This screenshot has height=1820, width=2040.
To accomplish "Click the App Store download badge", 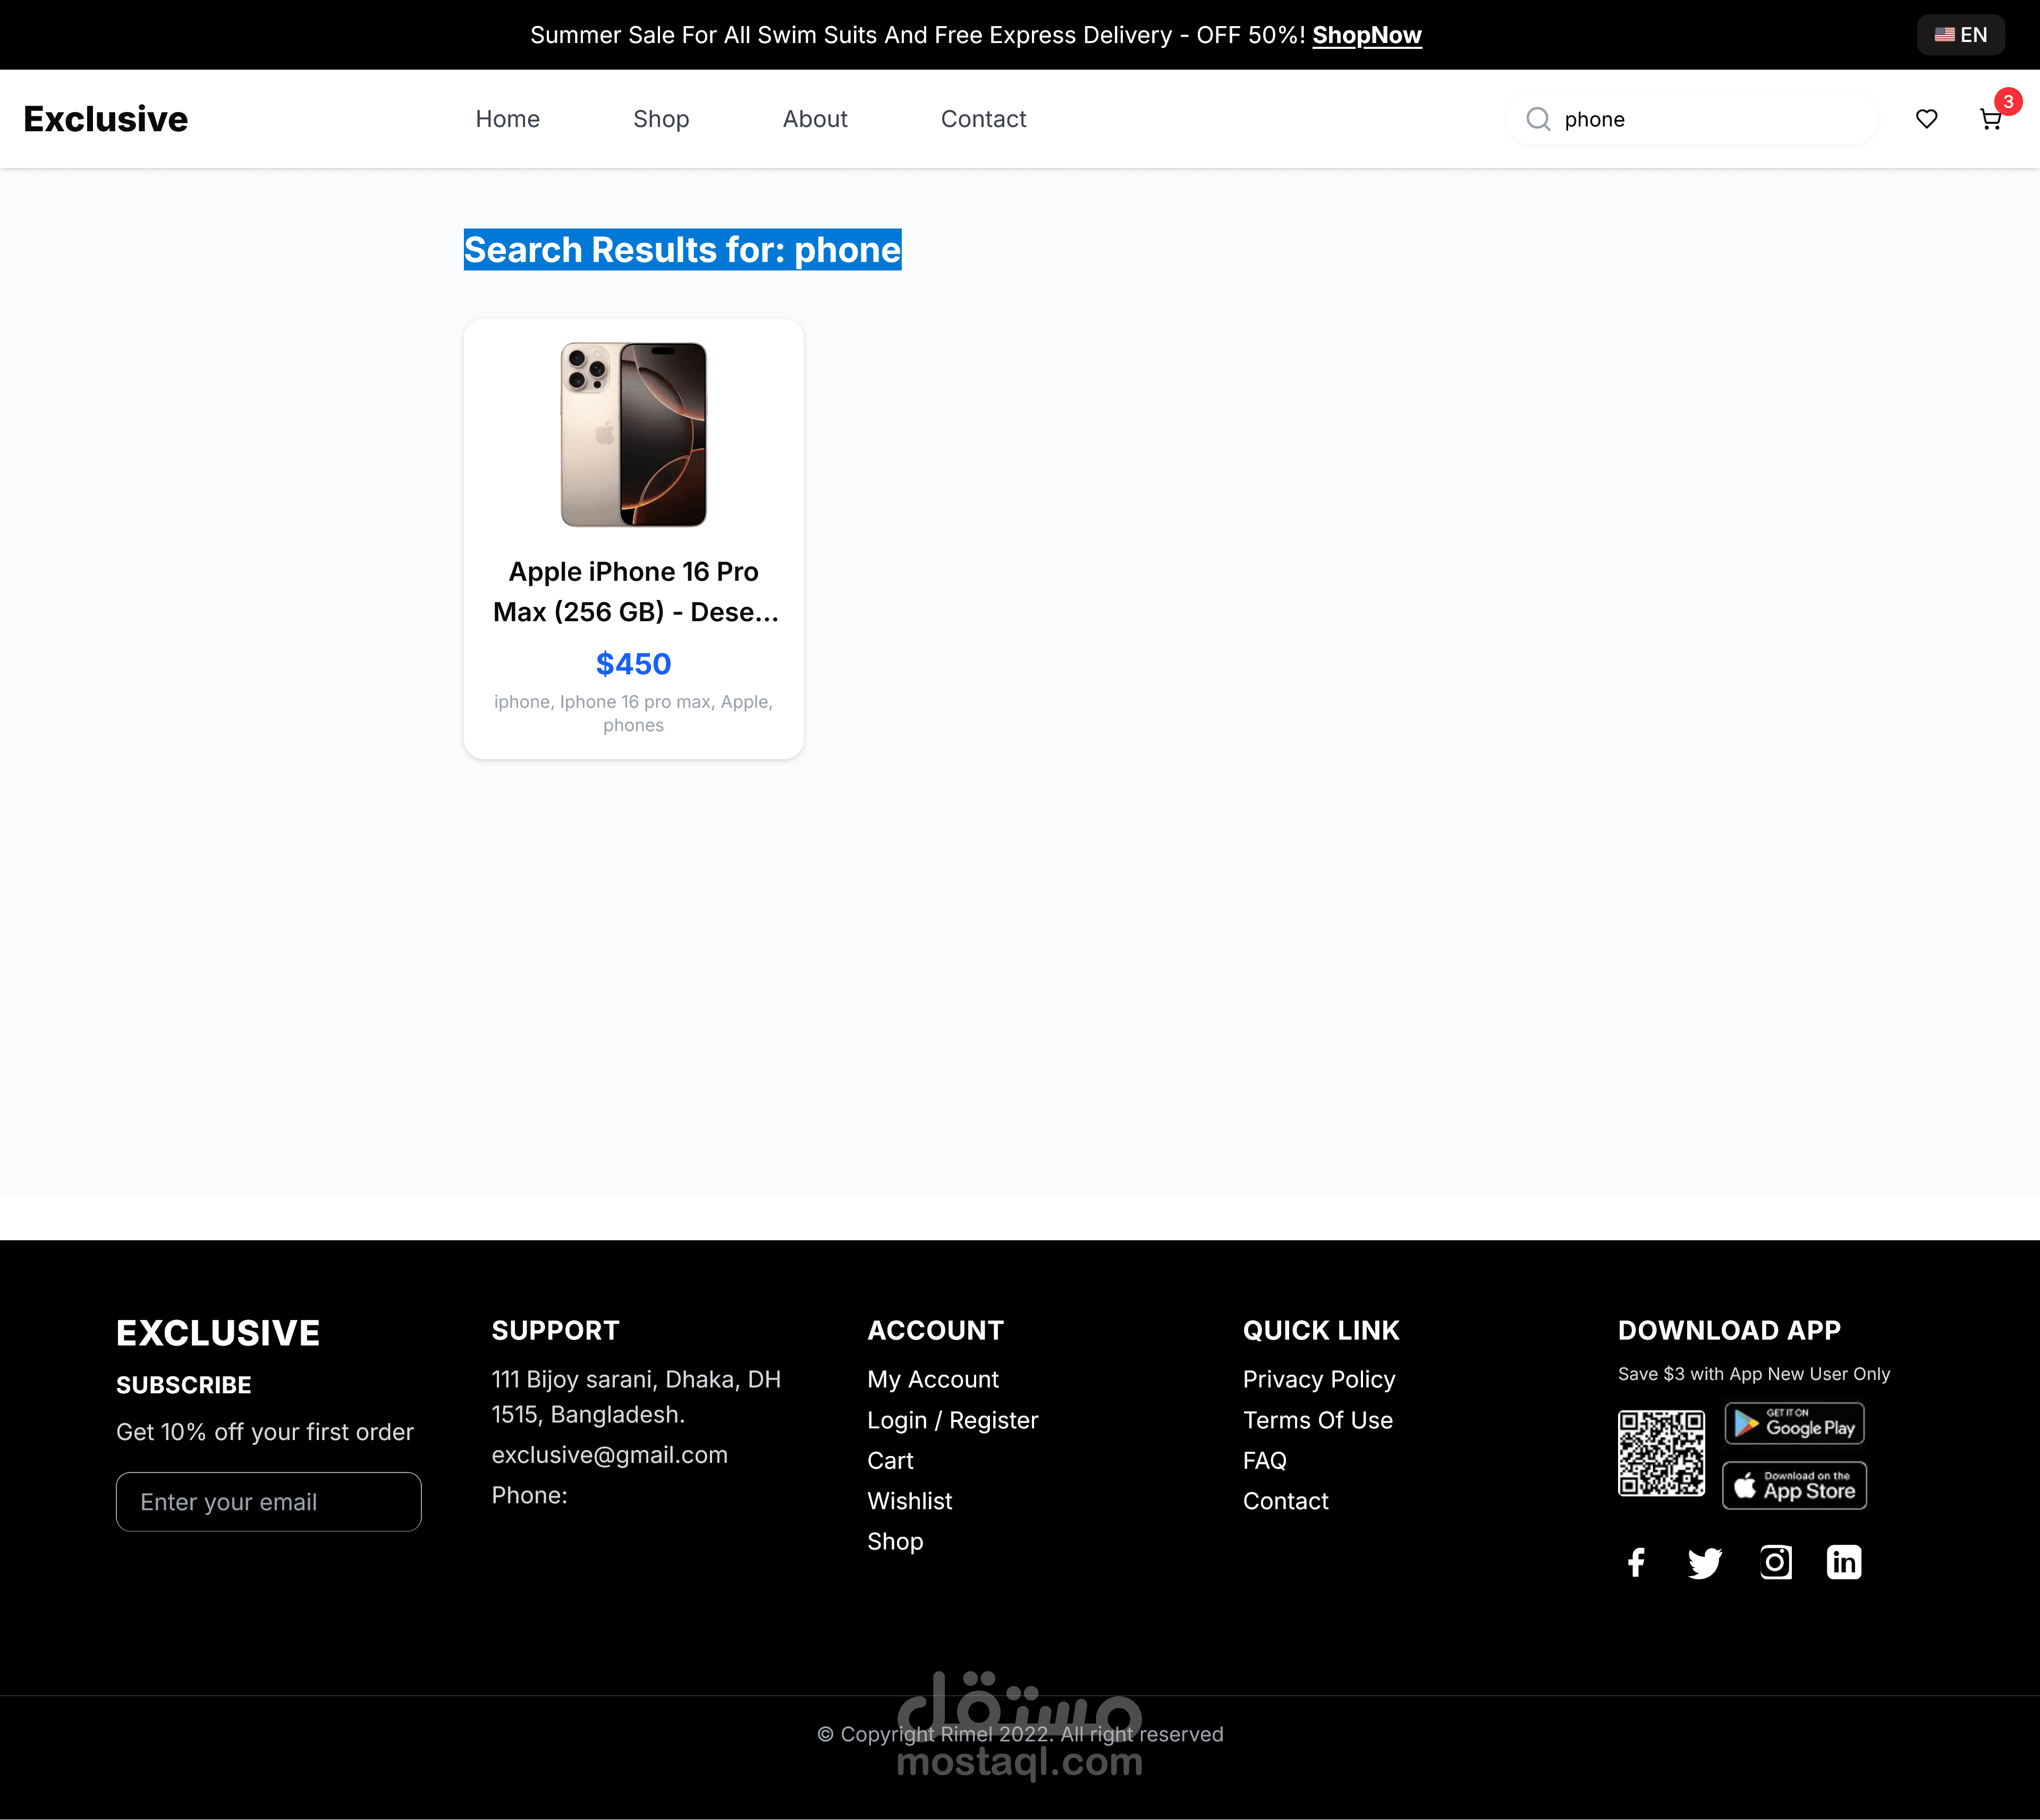I will (x=1794, y=1485).
